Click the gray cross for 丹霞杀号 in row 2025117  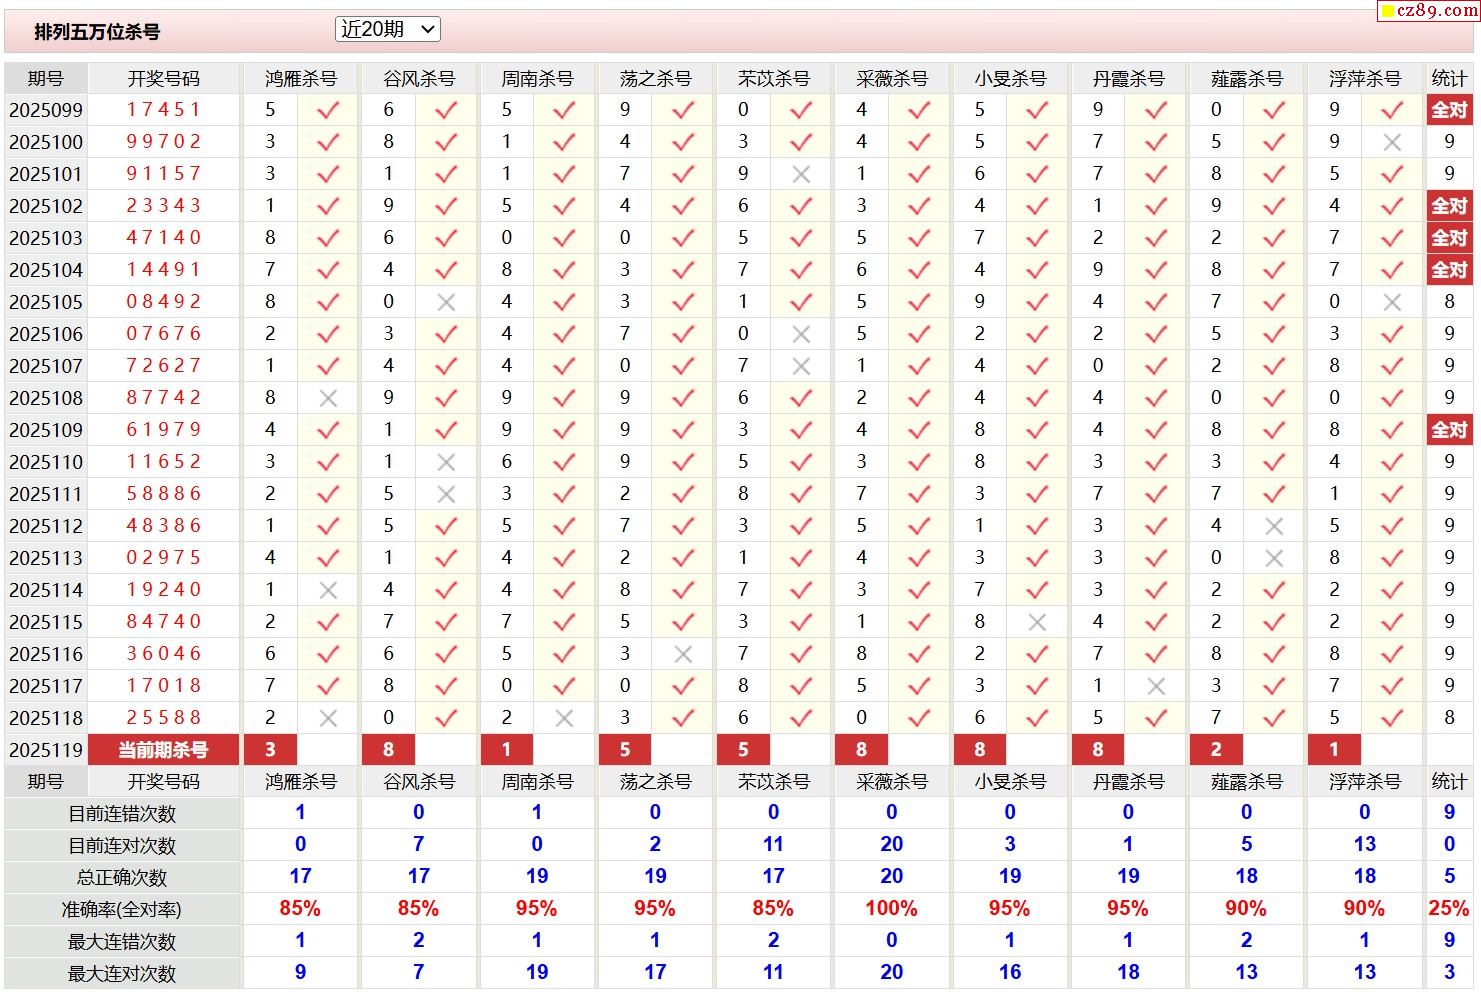pyautogui.click(x=1155, y=686)
